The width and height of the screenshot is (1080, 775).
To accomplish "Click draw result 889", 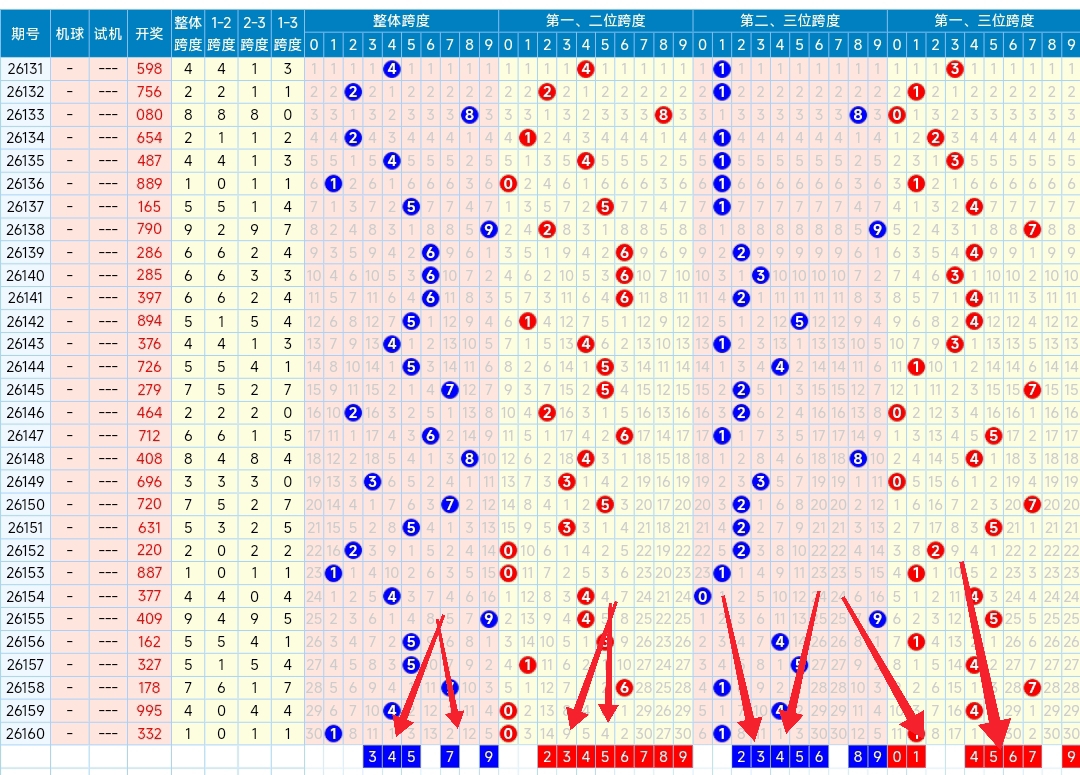I will (149, 183).
